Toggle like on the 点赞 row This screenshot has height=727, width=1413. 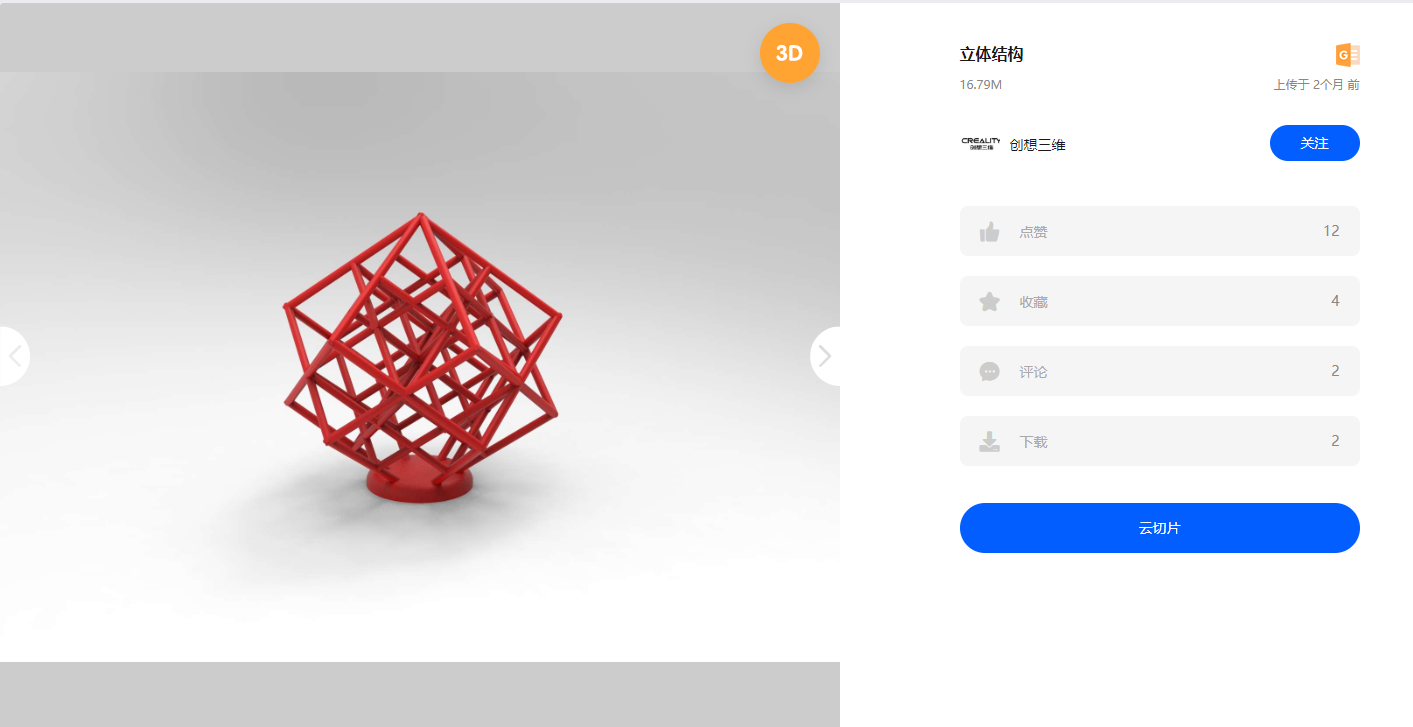coord(1160,231)
